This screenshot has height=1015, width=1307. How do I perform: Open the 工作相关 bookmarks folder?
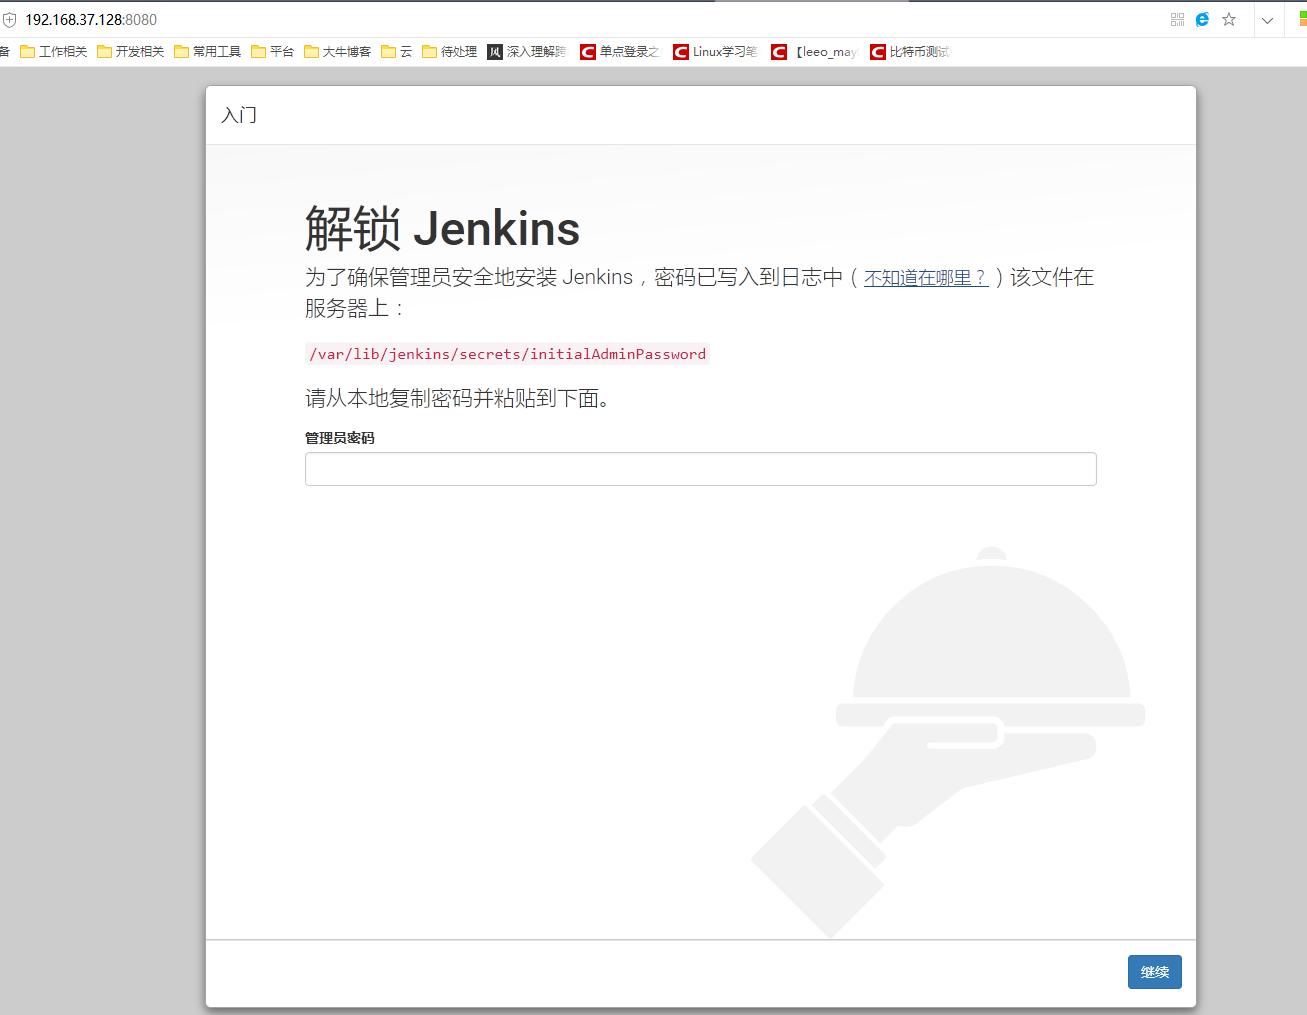[x=54, y=52]
